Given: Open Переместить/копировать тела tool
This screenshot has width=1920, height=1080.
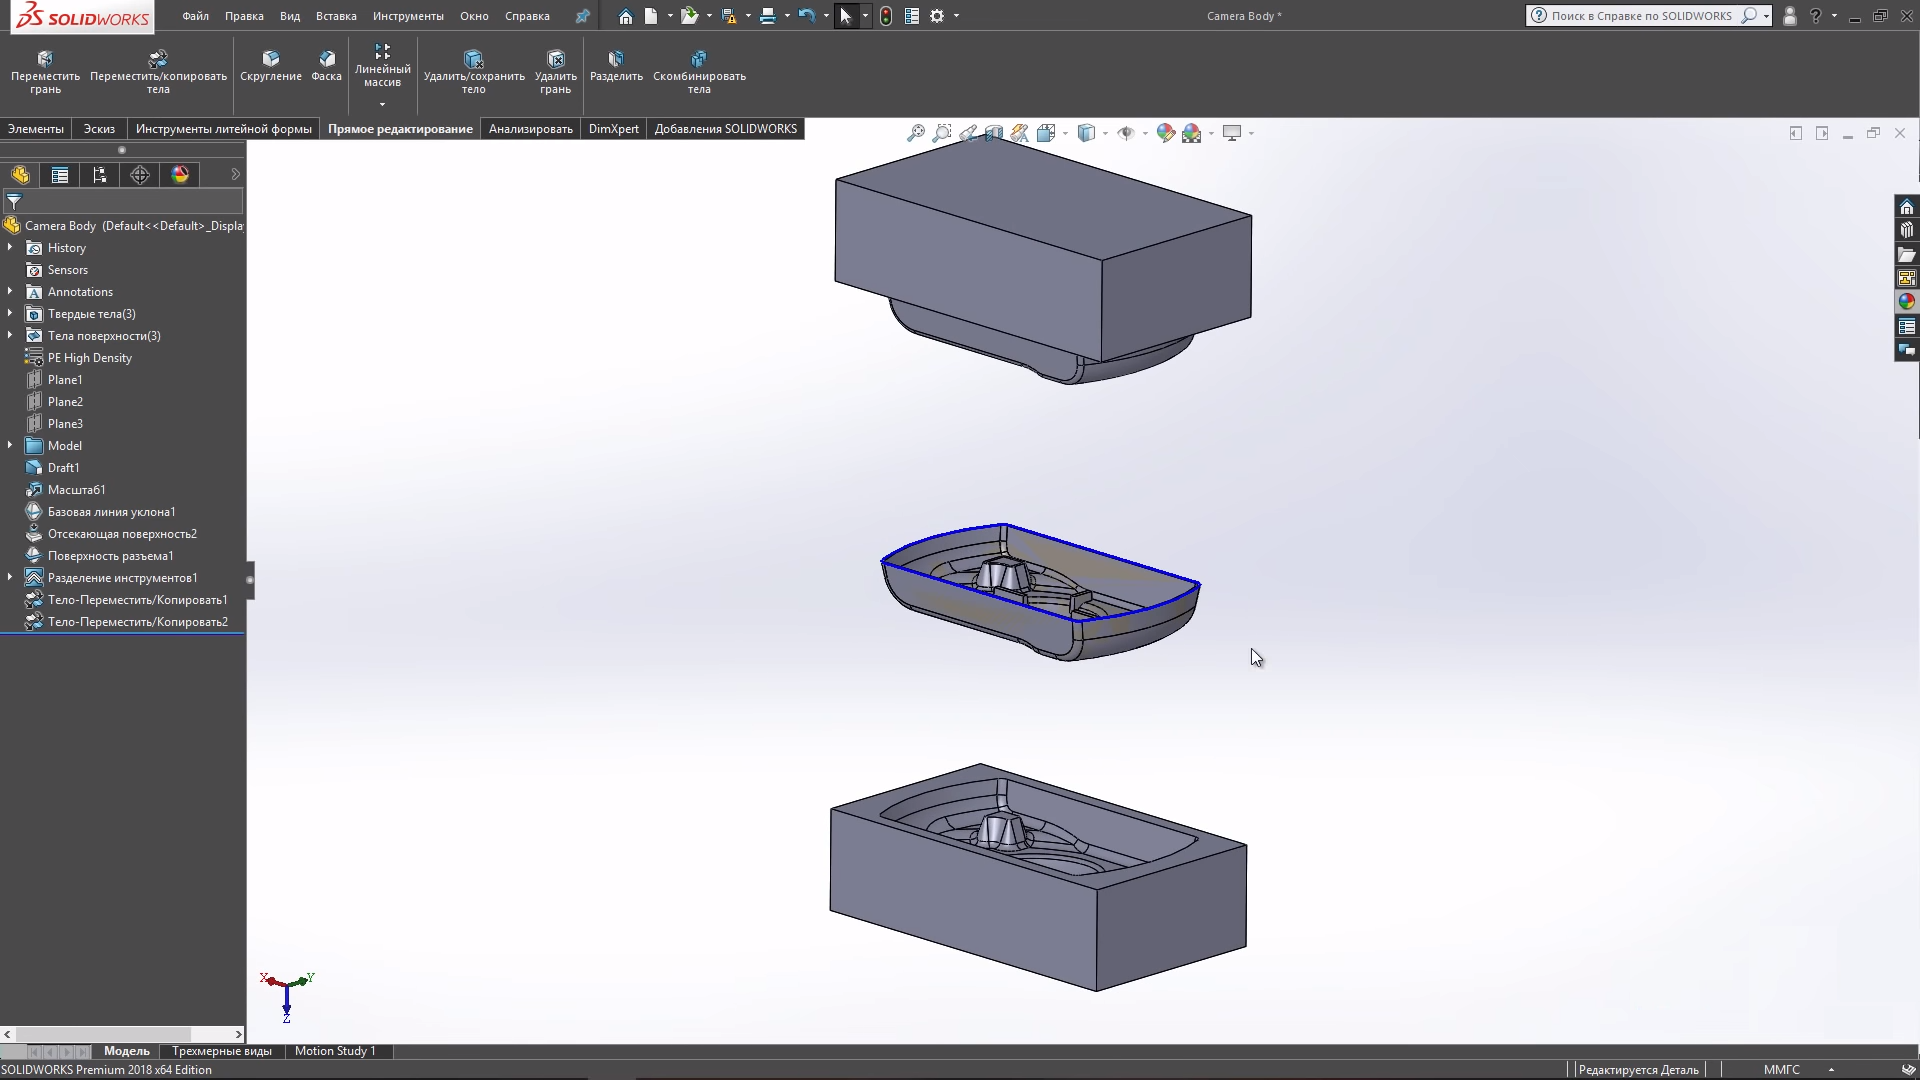Looking at the screenshot, I should pyautogui.click(x=158, y=72).
